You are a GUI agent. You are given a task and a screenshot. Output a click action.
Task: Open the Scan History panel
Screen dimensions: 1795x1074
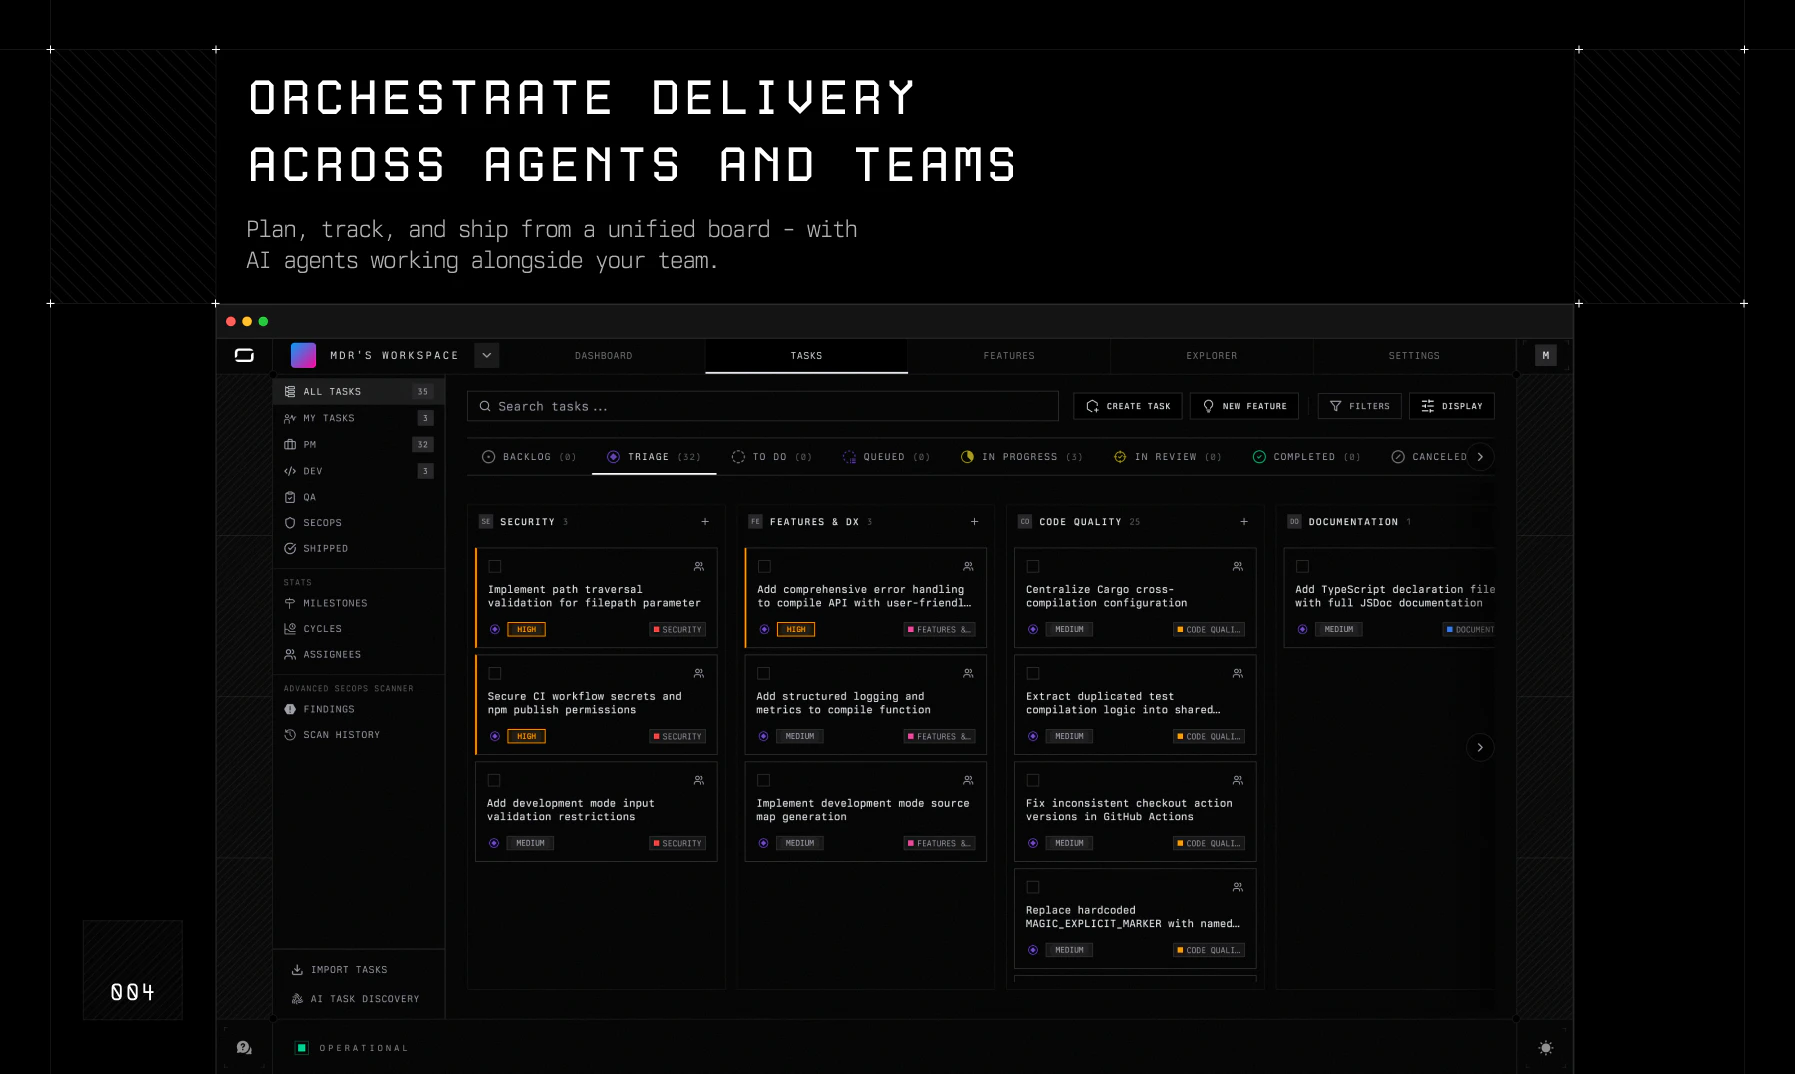pyautogui.click(x=342, y=735)
